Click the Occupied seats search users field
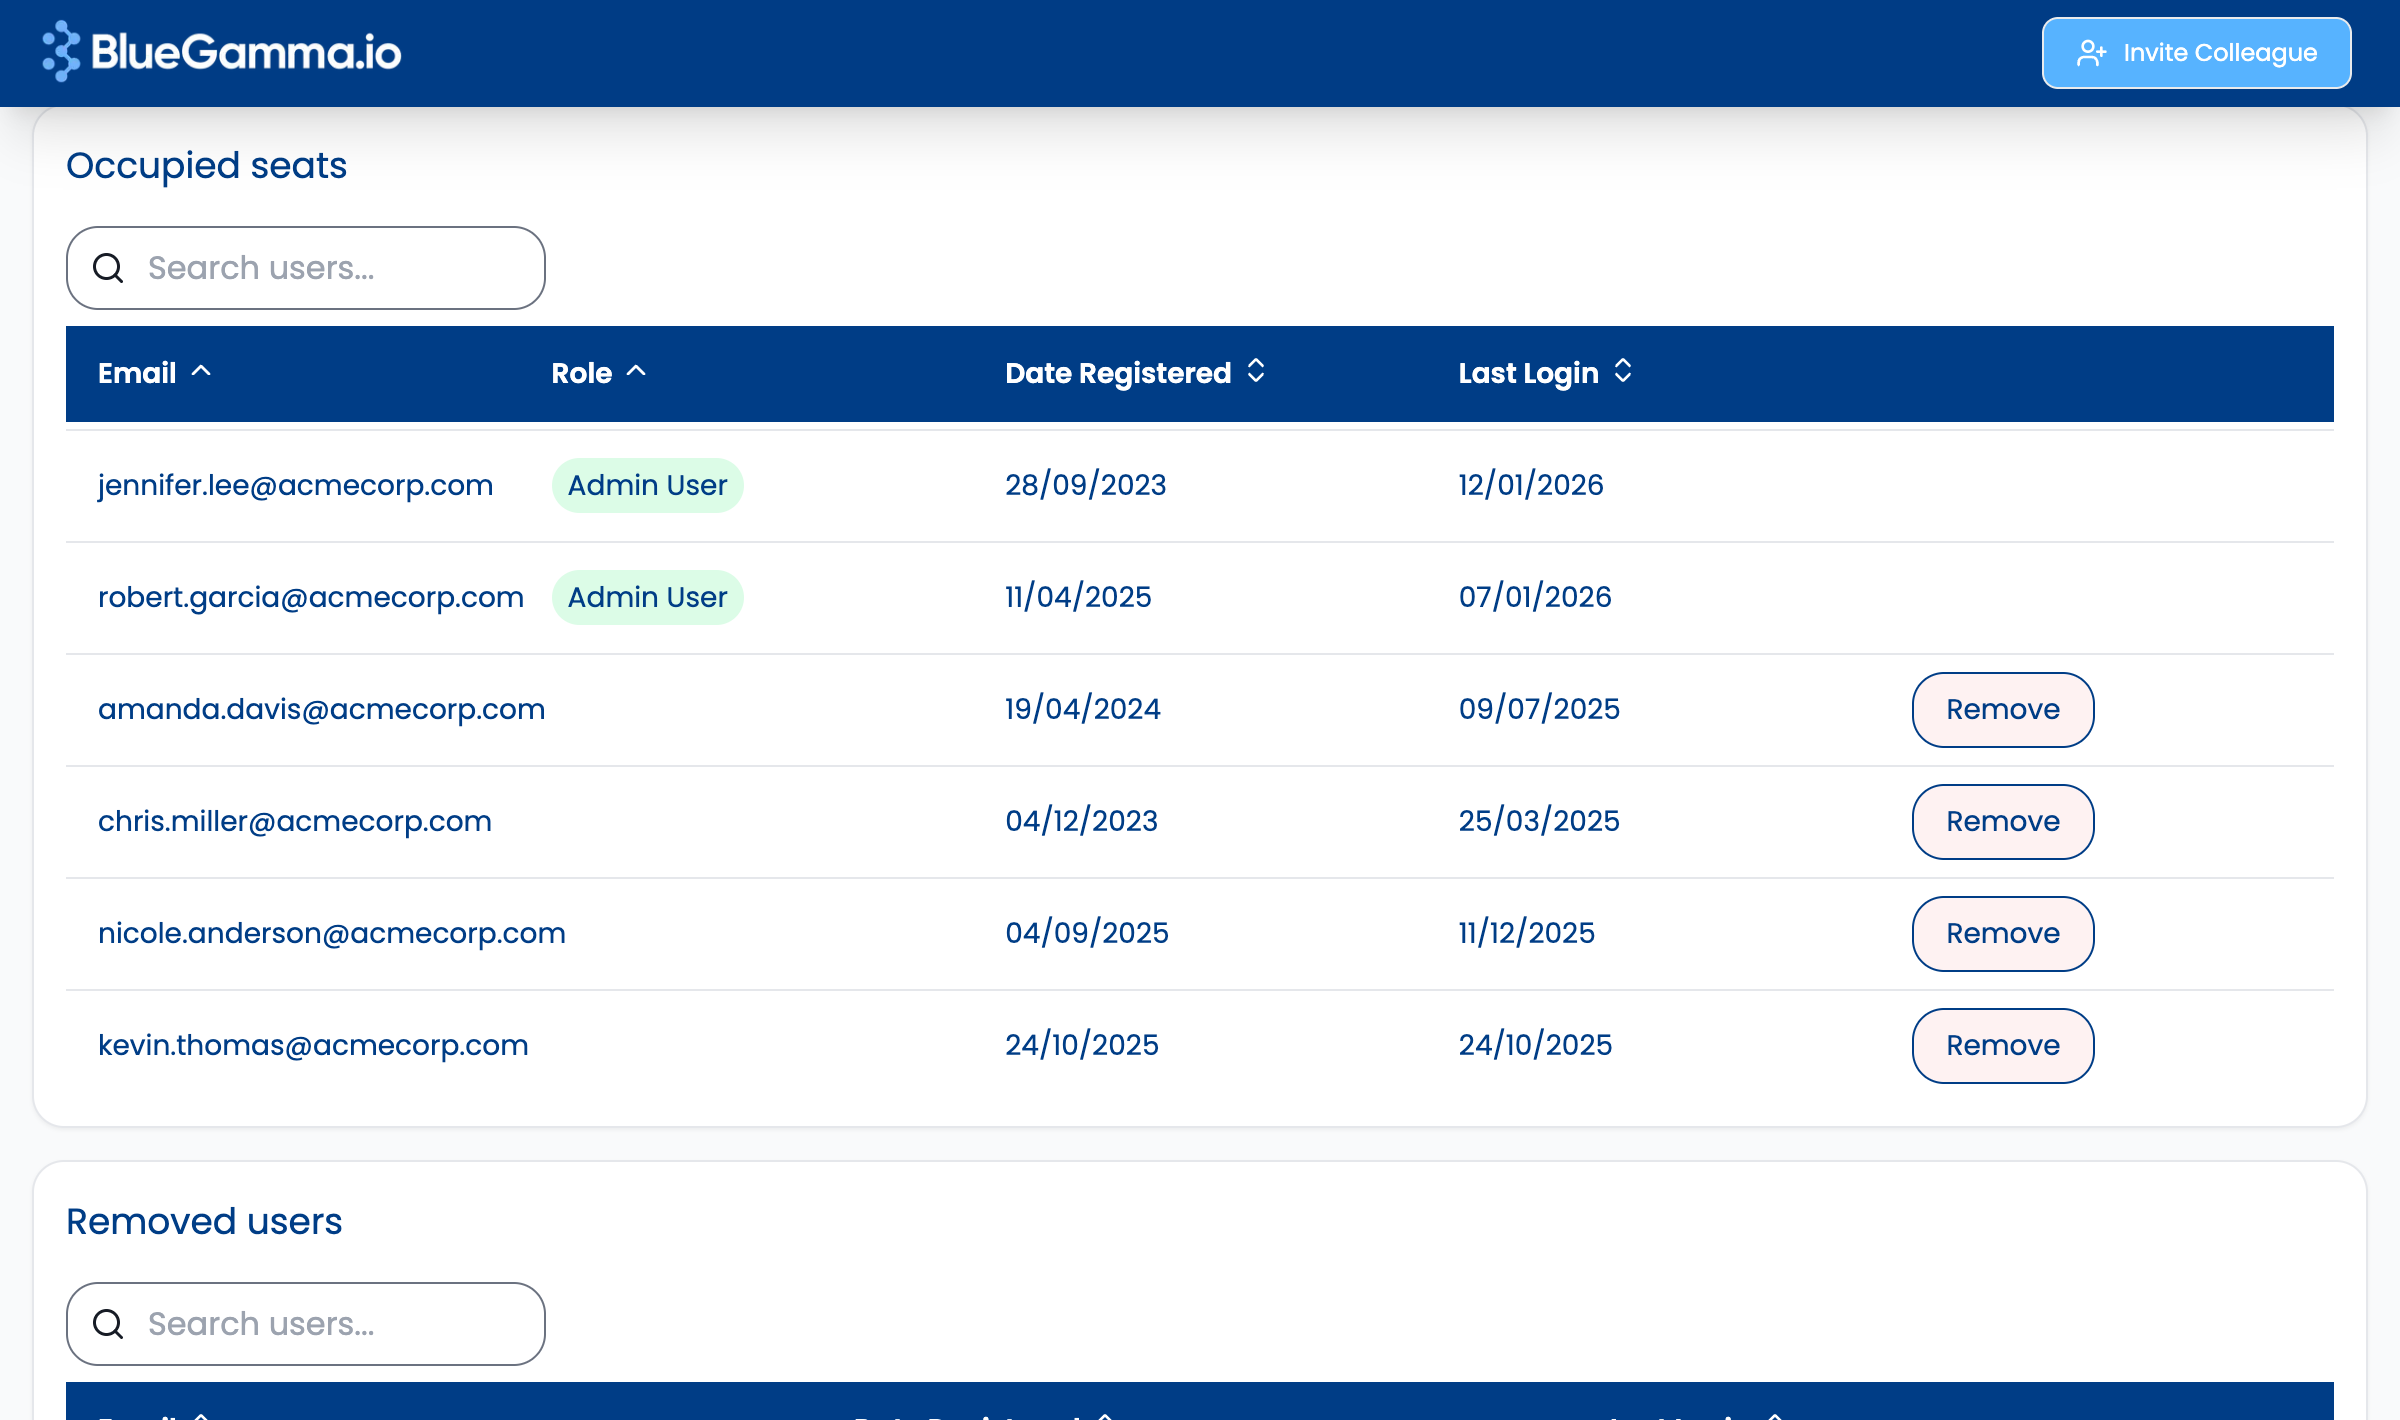Viewport: 2400px width, 1420px height. (x=306, y=268)
